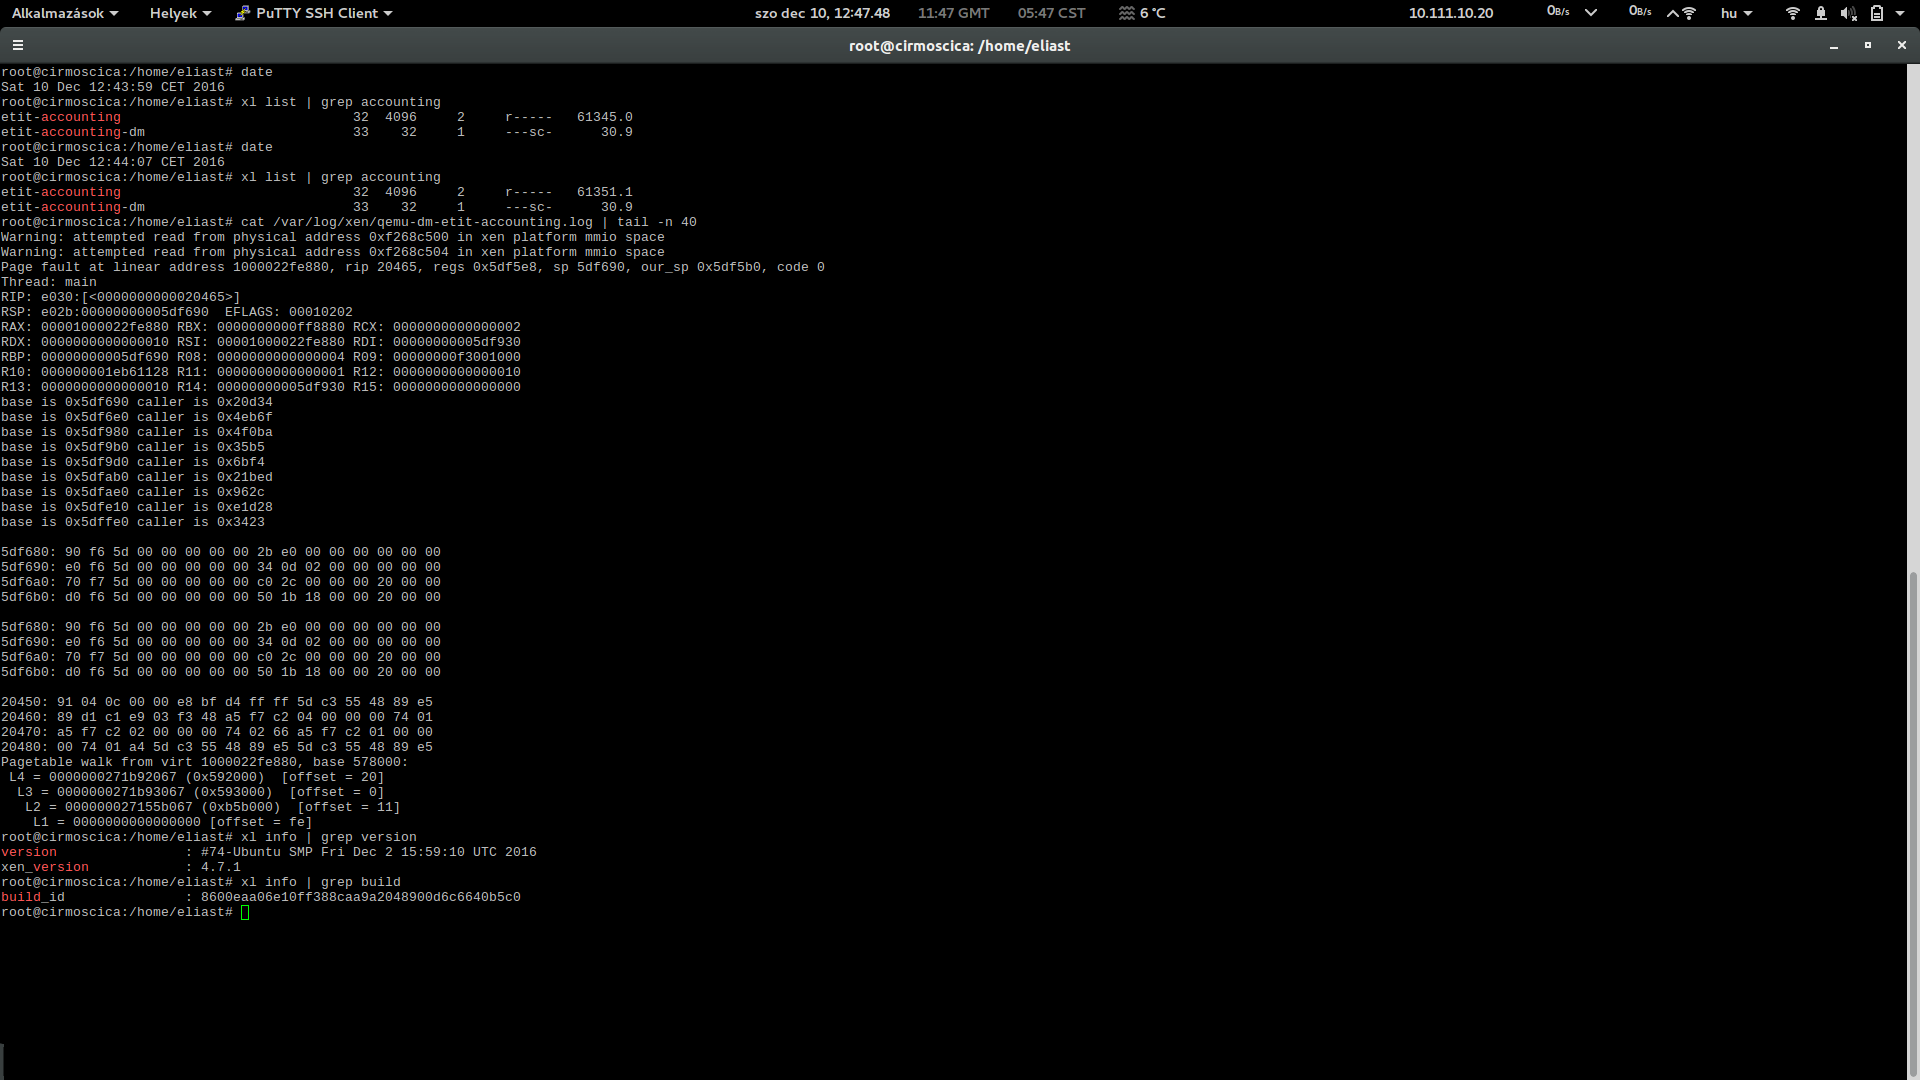Click the 10.111.10.20 IP address indicator
The width and height of the screenshot is (1920, 1080).
point(1450,13)
